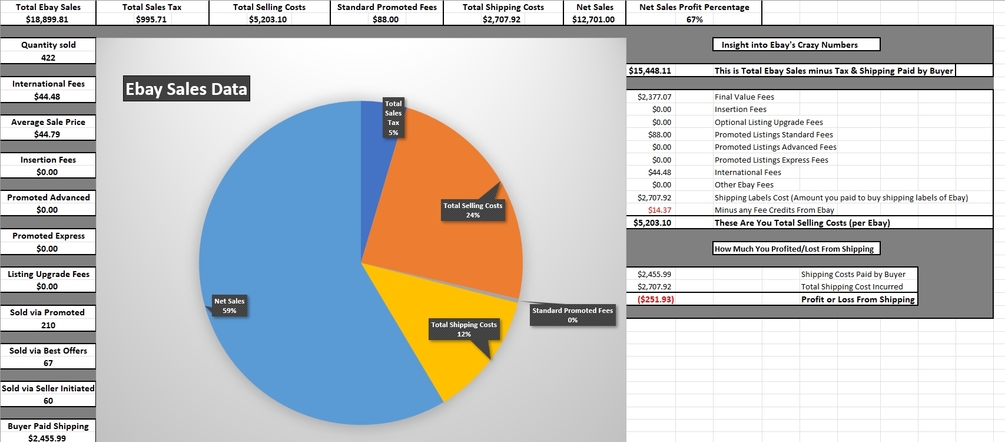Click the Net Sales value $12,701.00
The image size is (1005, 442).
coord(594,19)
